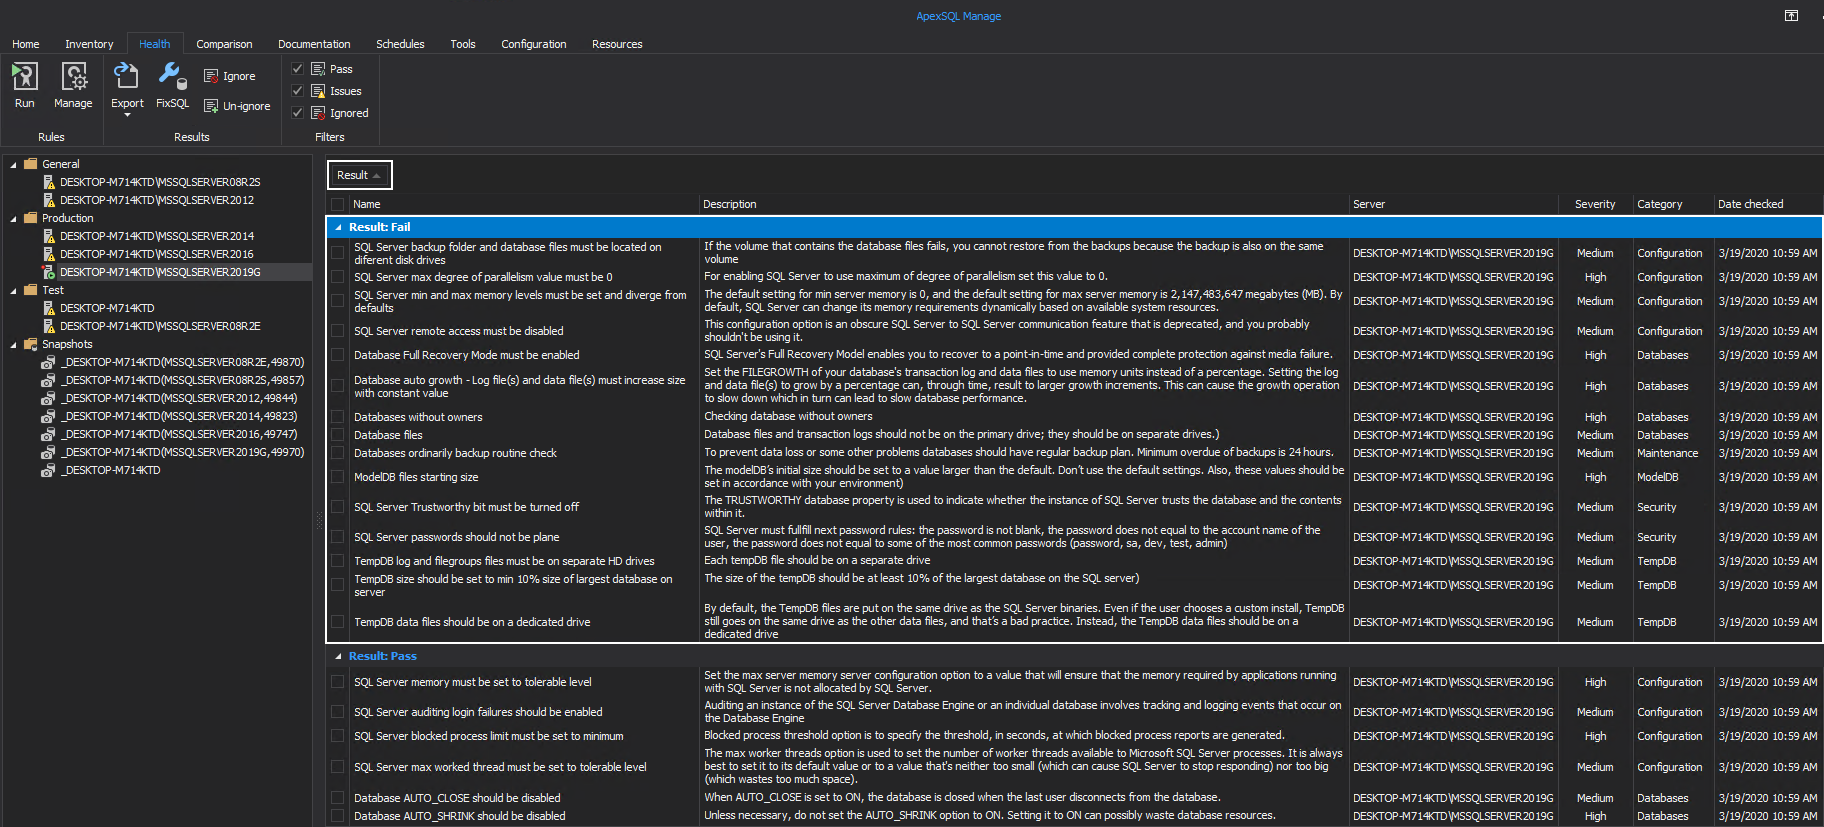Check the ModelDB files starting size row checkbox

[338, 477]
